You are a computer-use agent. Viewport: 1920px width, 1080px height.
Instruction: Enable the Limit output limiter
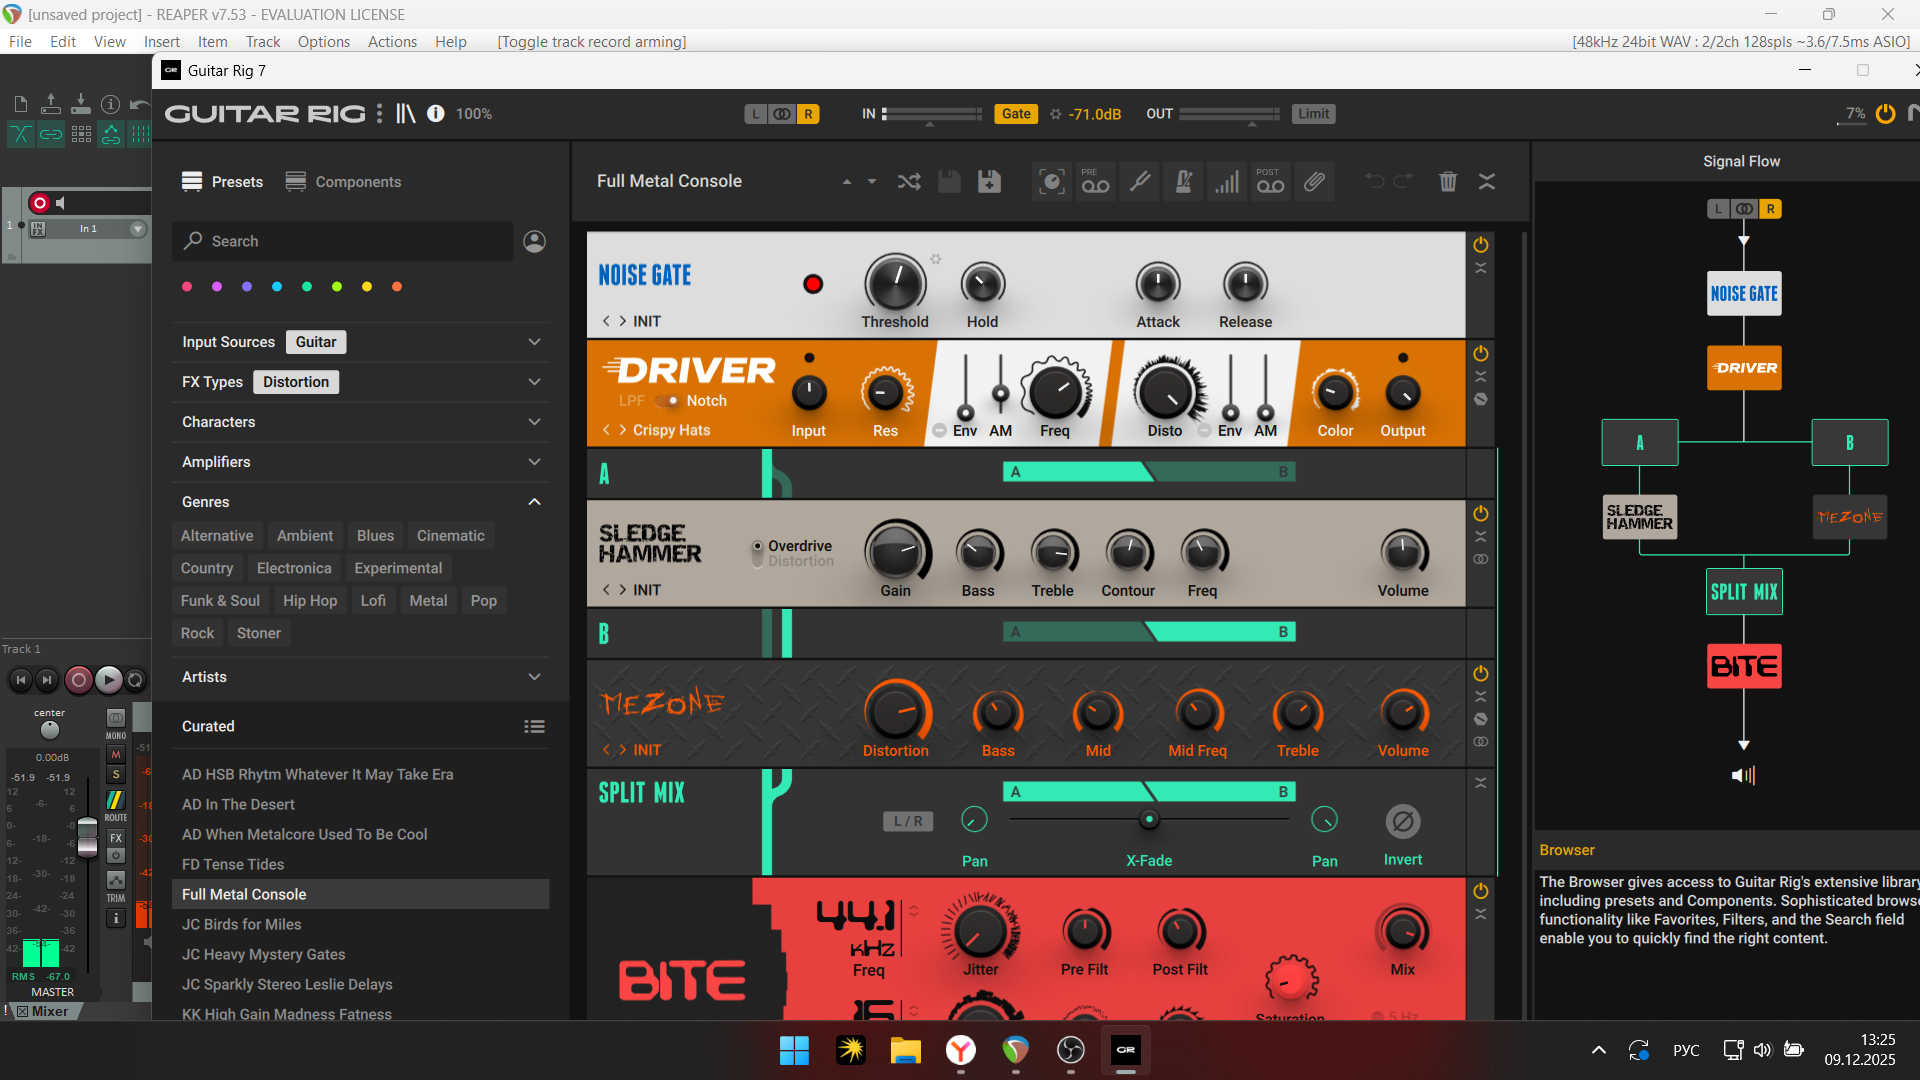click(1313, 114)
